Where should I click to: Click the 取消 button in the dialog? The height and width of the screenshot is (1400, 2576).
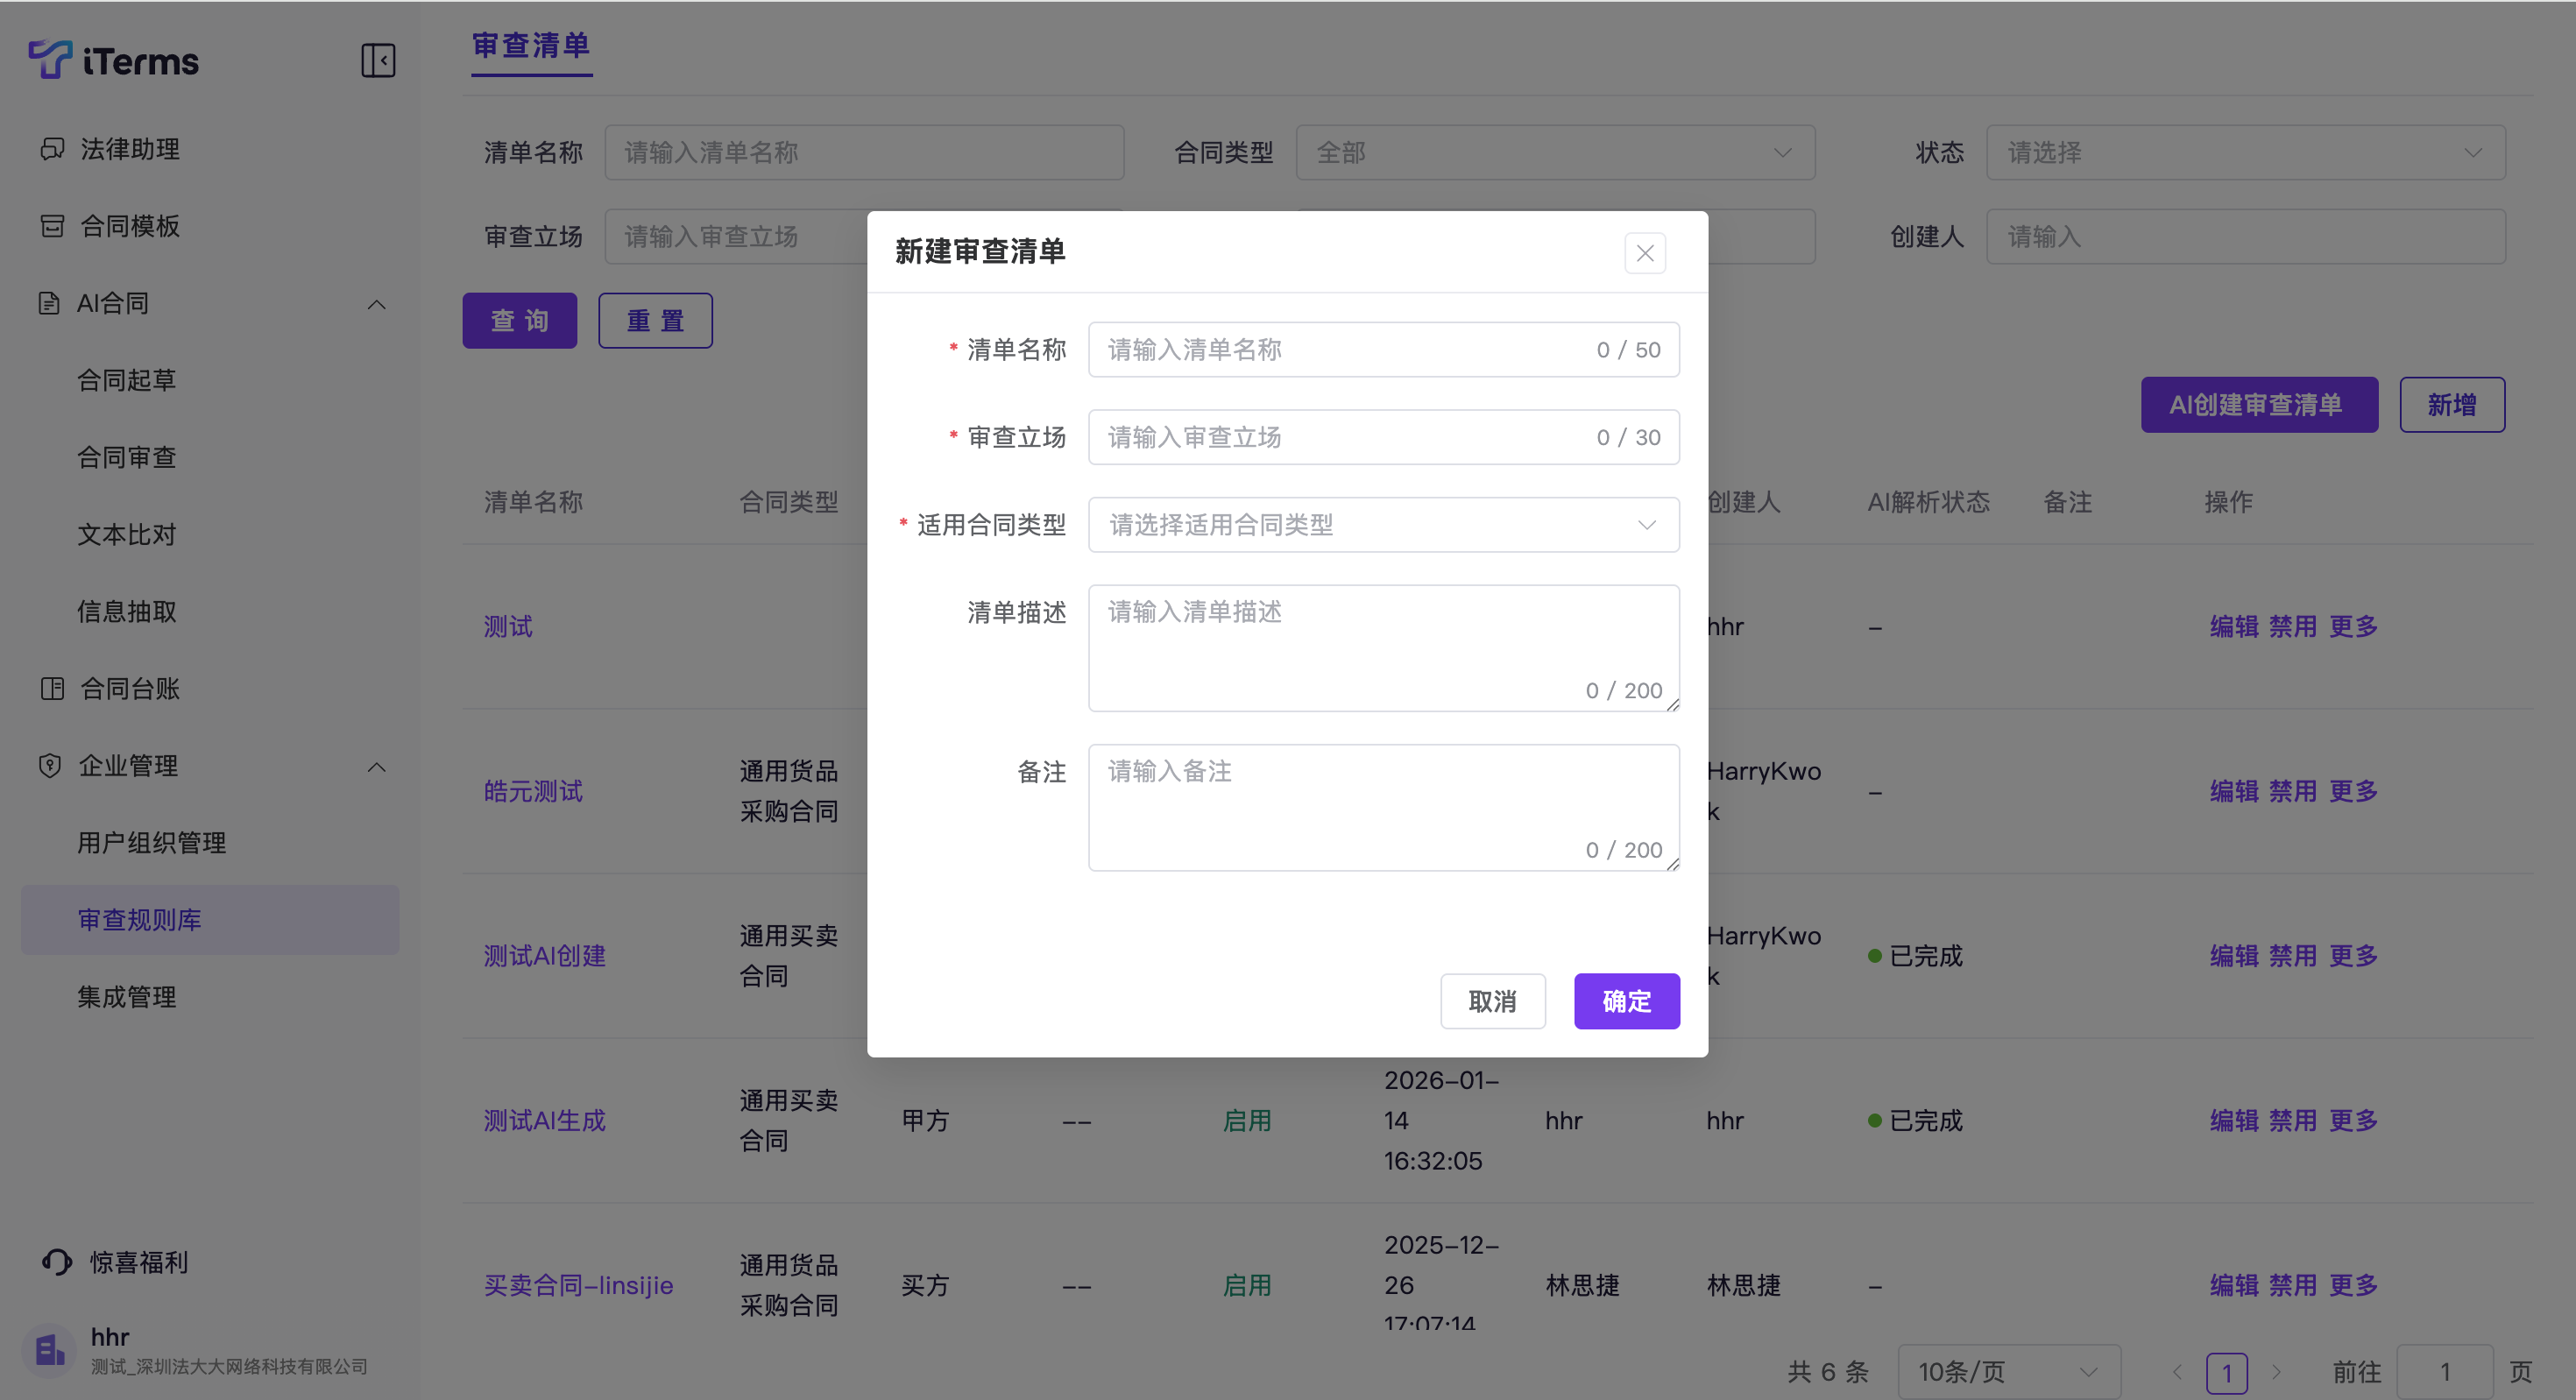tap(1492, 1001)
